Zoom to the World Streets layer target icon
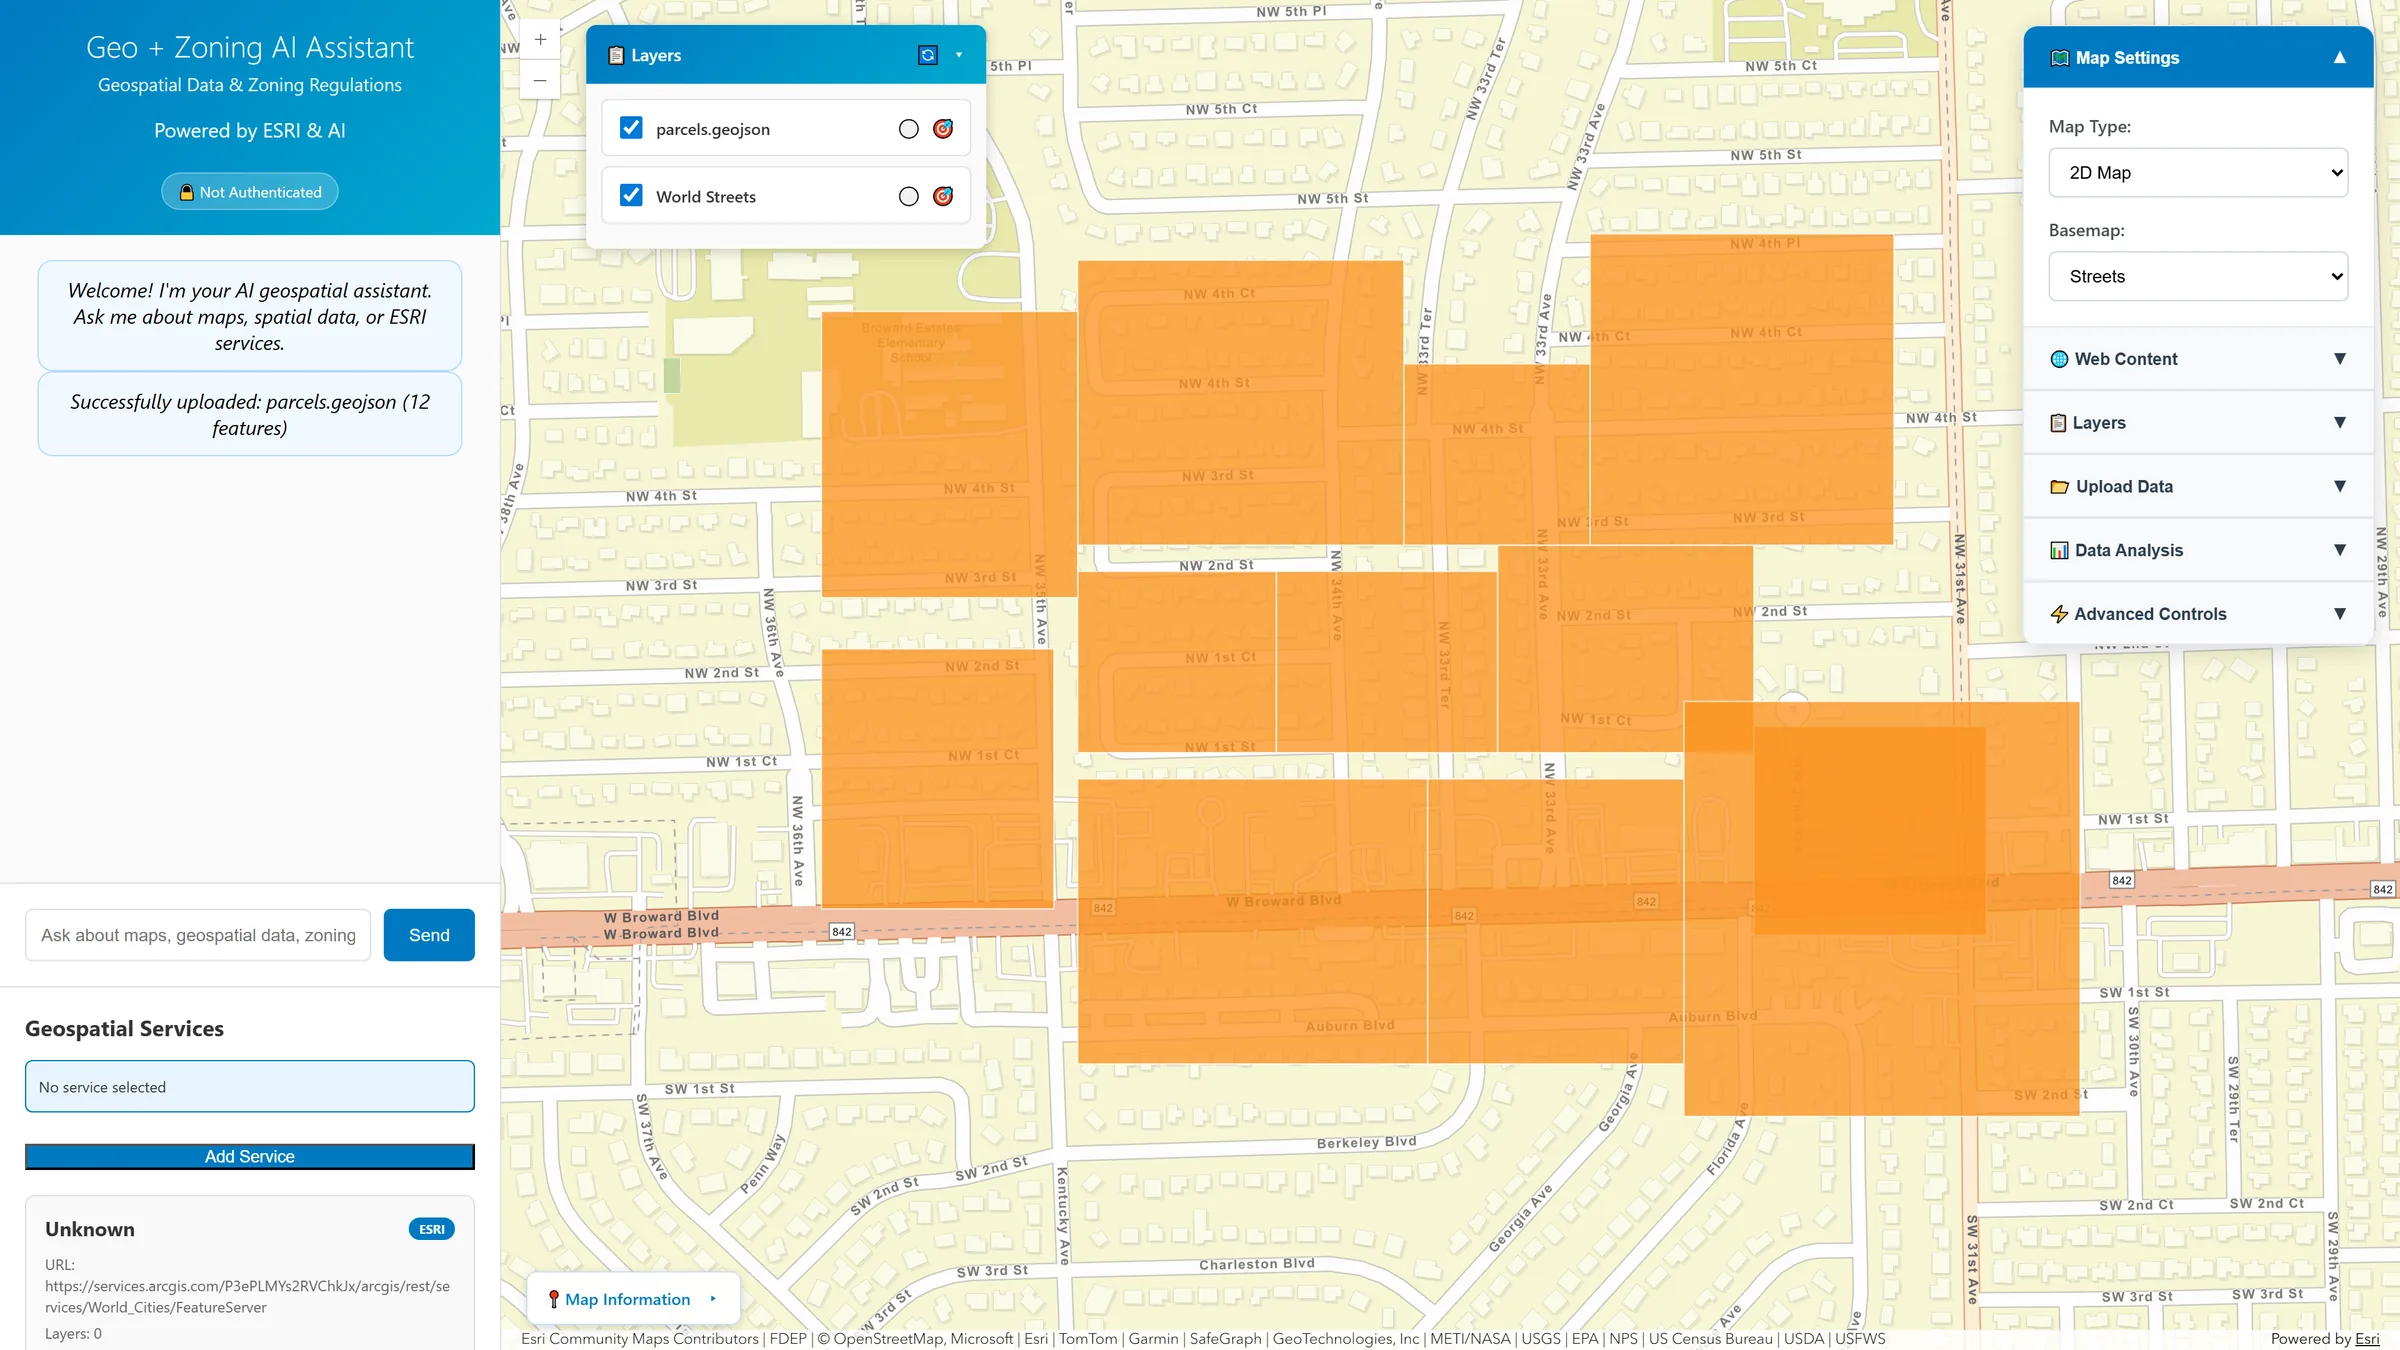This screenshot has width=2400, height=1350. pos(943,197)
